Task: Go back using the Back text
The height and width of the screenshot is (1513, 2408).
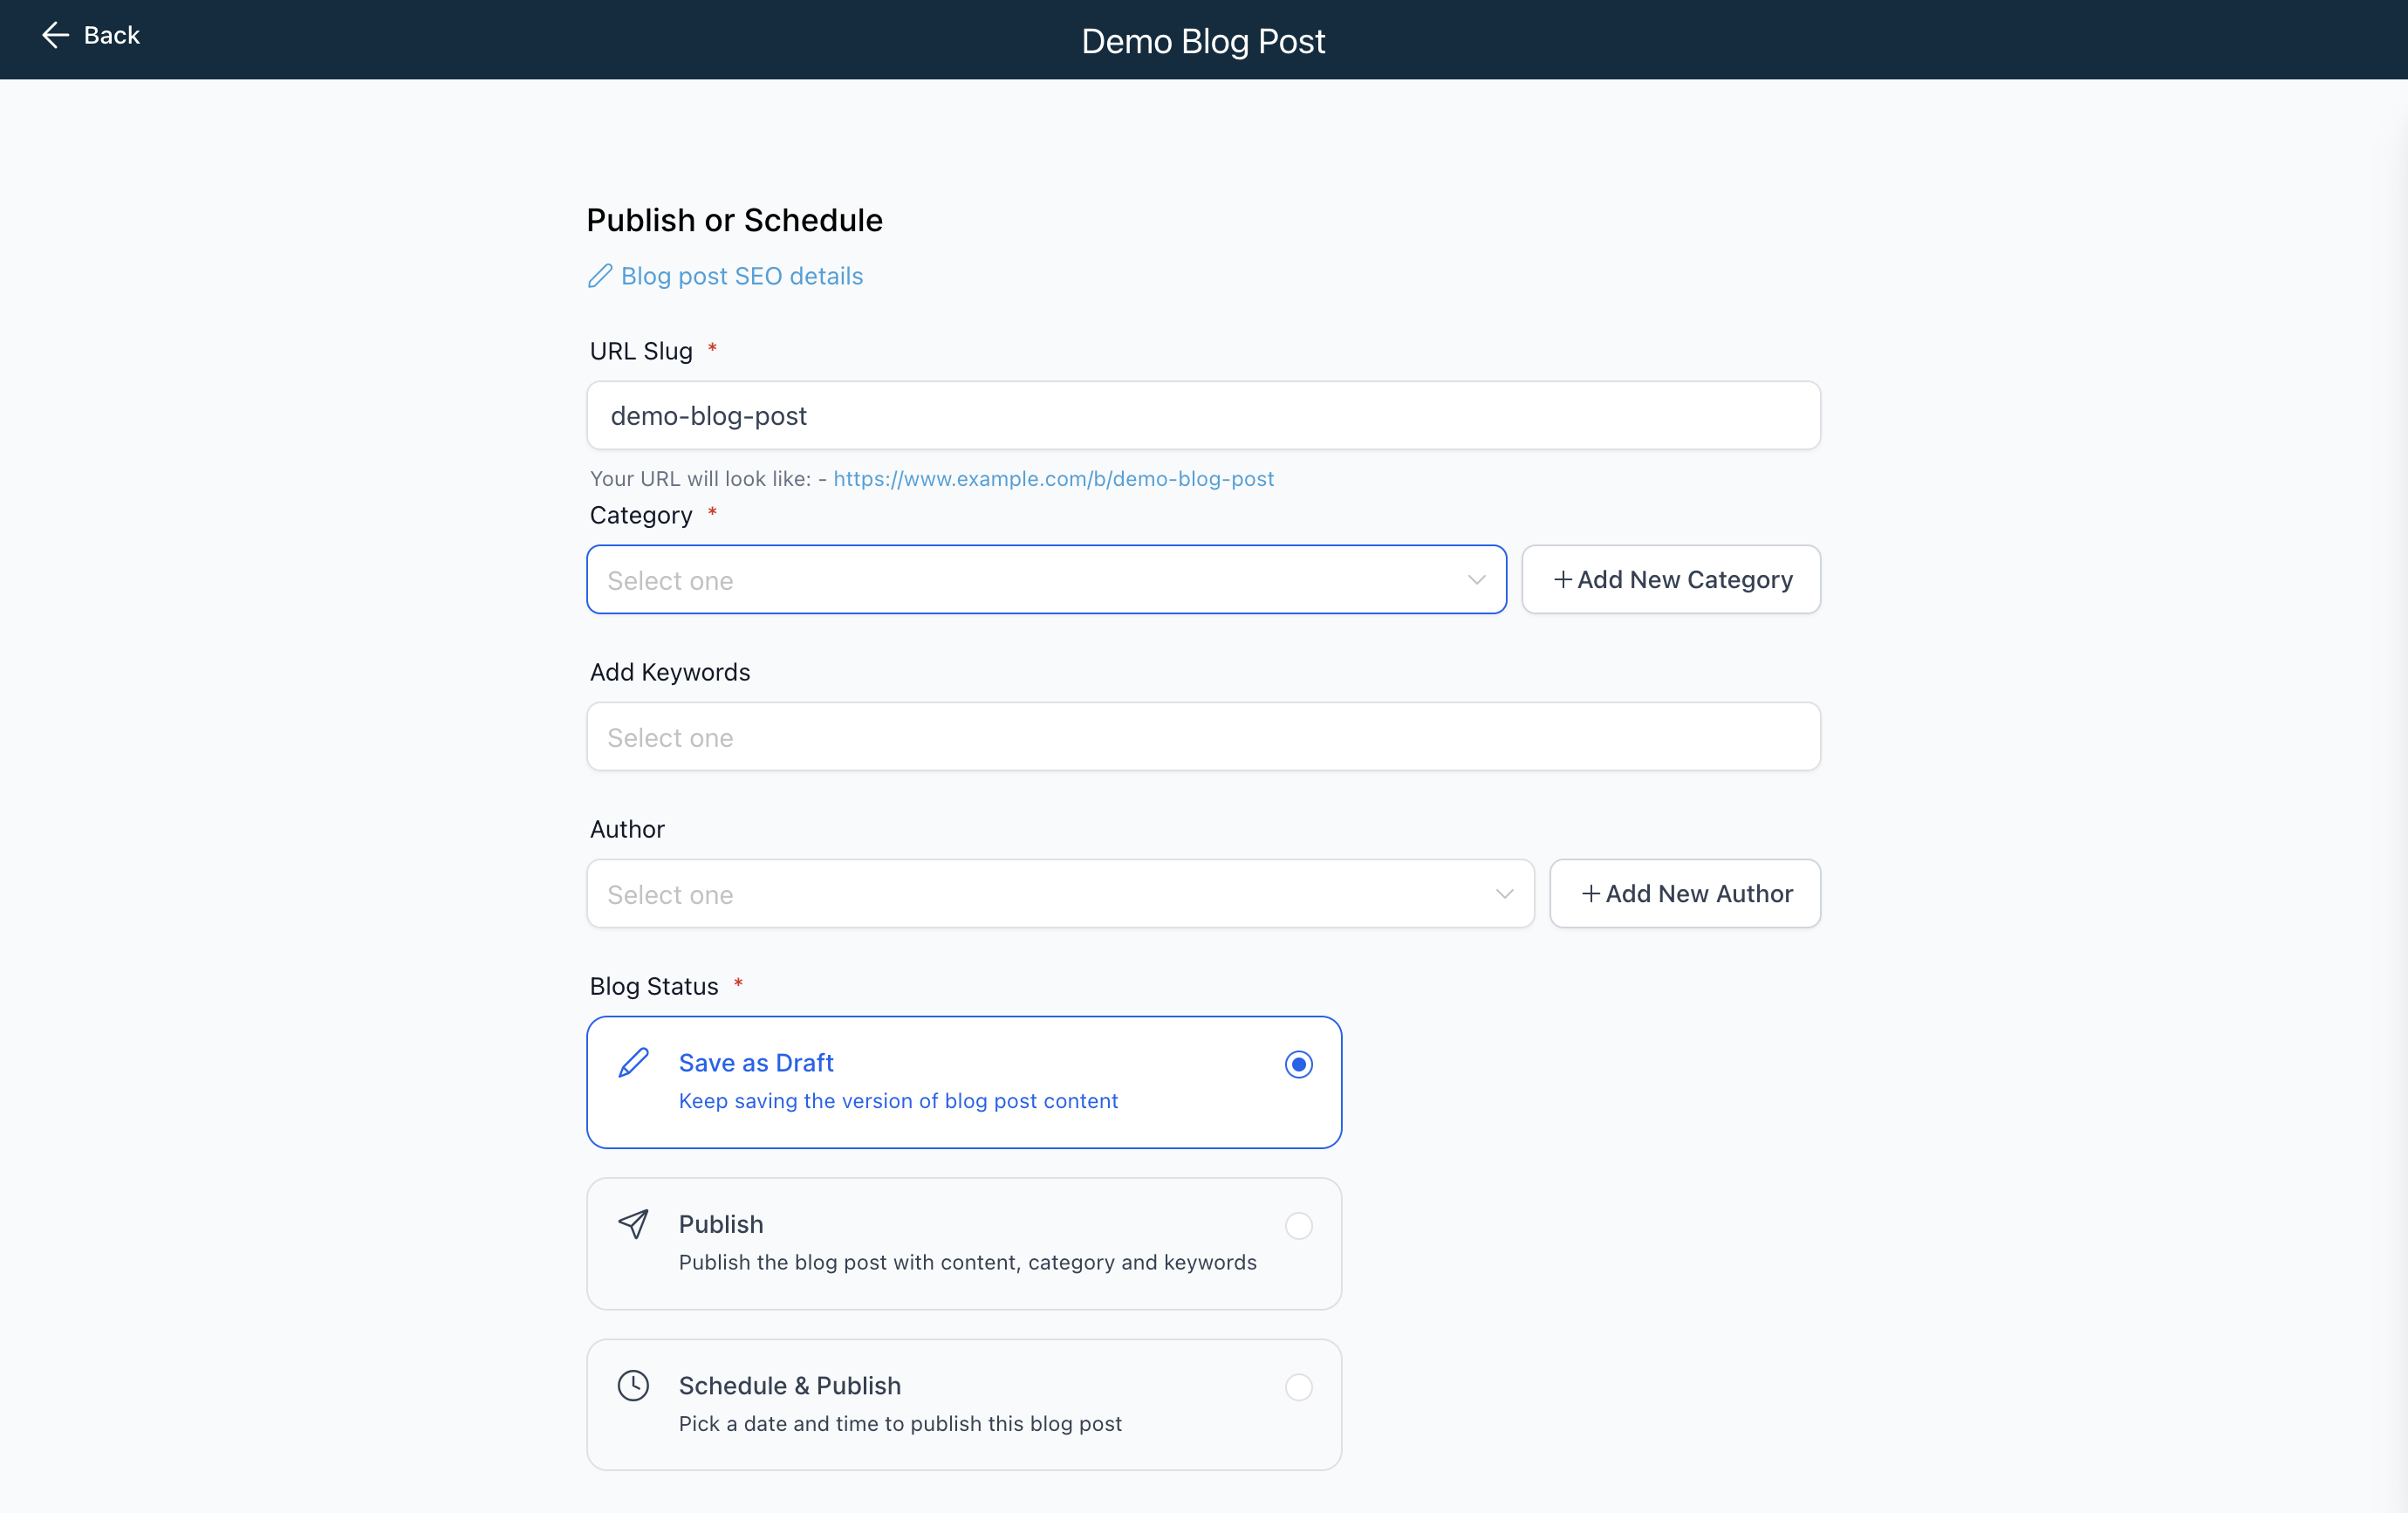Action: 112,35
